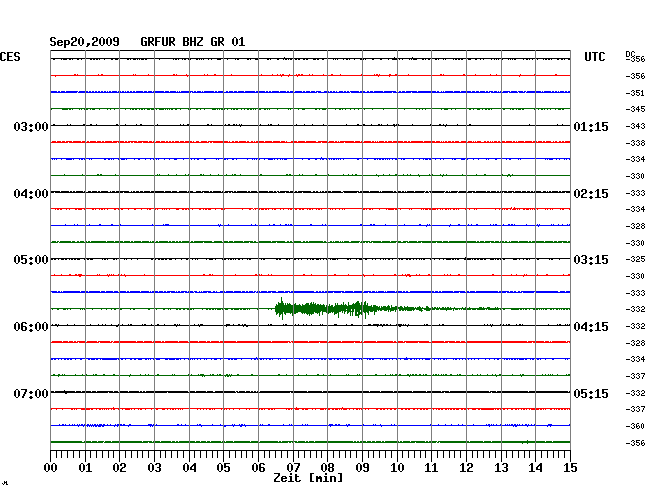Image resolution: width=650 pixels, height=494 pixels.
Task: Click the 01:15 UTC time label
Action: (591, 127)
